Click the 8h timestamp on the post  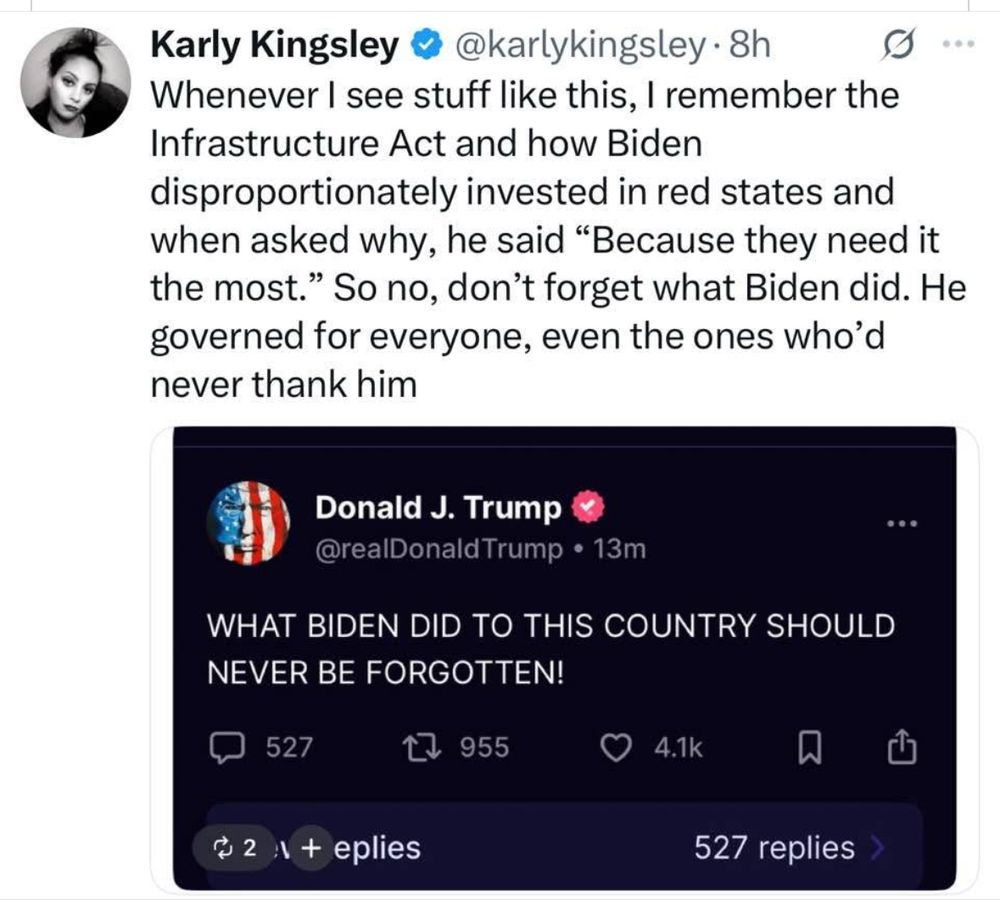coord(750,45)
